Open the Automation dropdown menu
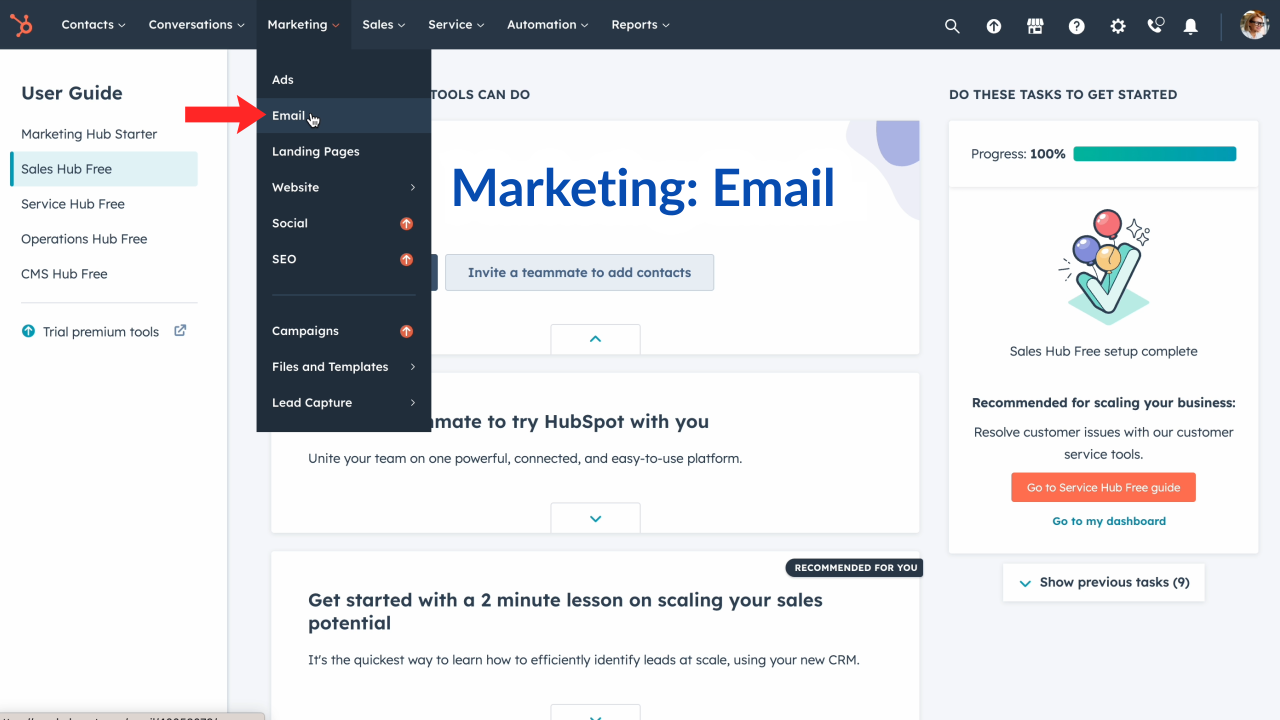The image size is (1280, 720). pyautogui.click(x=547, y=25)
